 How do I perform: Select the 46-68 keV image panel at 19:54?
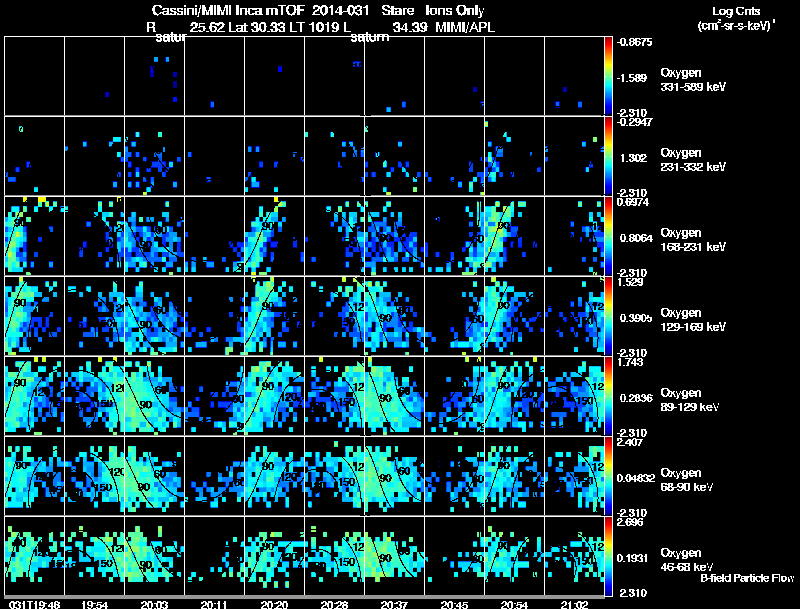click(x=94, y=556)
